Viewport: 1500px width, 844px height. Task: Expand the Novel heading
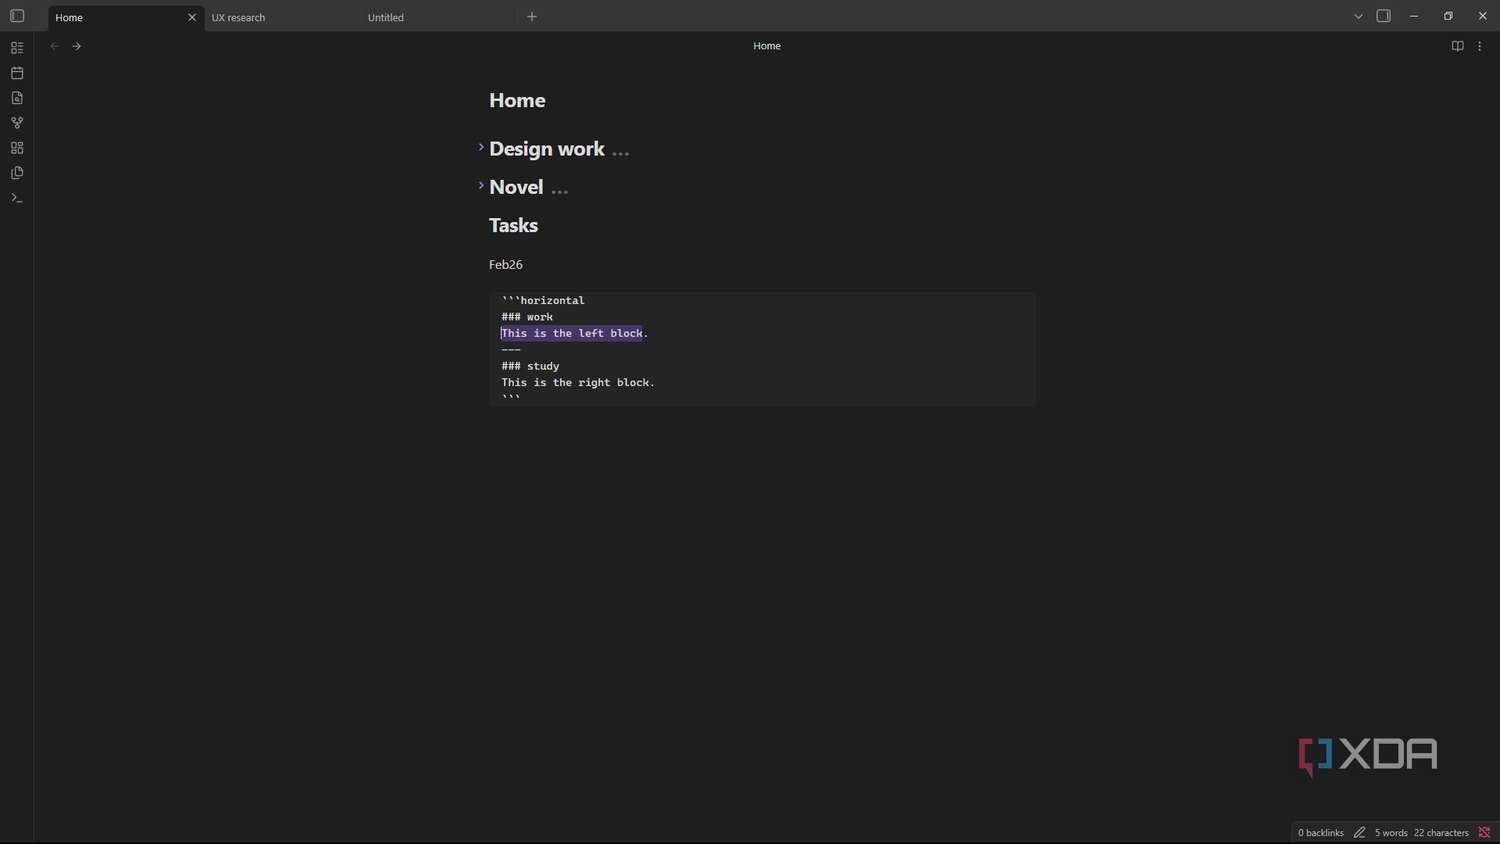click(x=481, y=186)
